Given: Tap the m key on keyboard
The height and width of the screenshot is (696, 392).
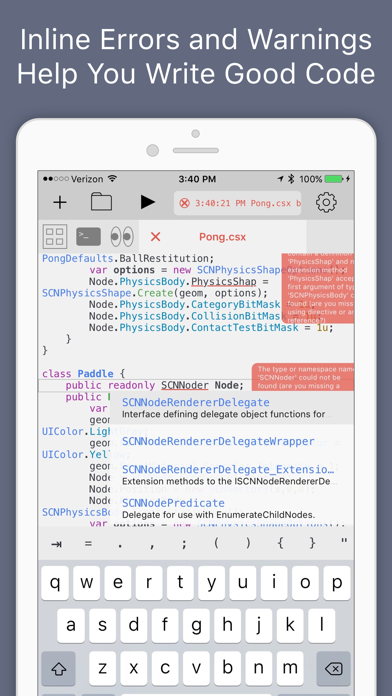Looking at the screenshot, I should click(x=290, y=668).
